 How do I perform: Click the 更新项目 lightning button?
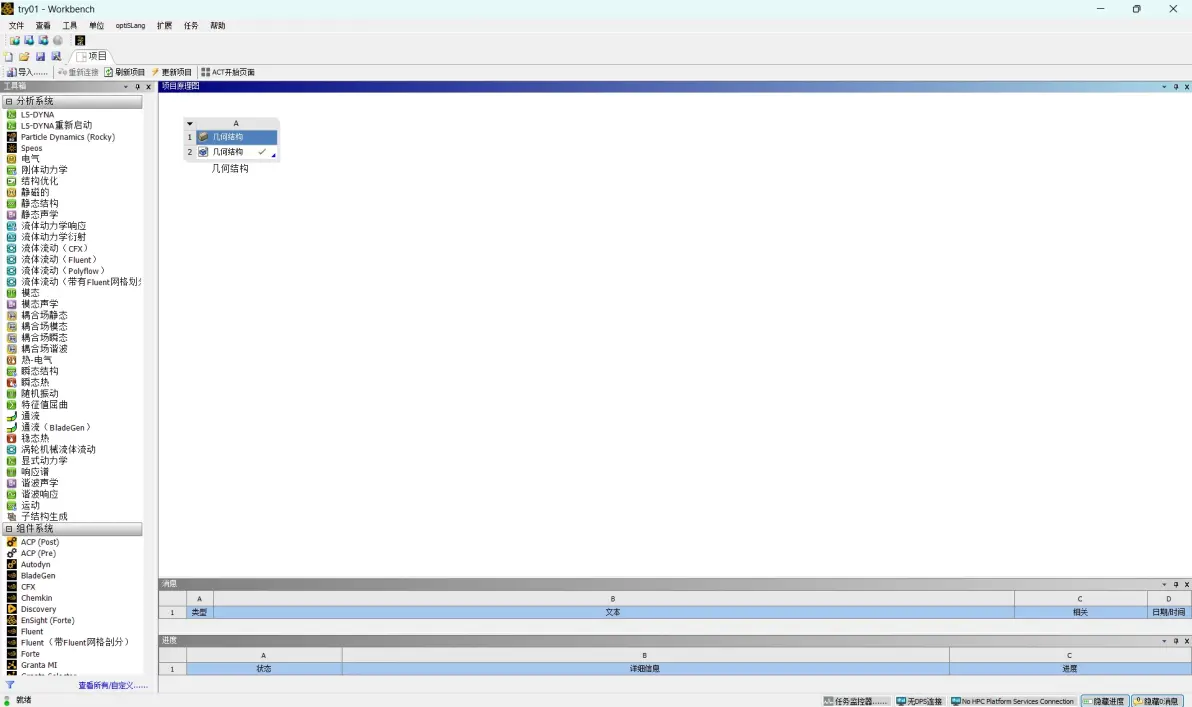coord(172,72)
